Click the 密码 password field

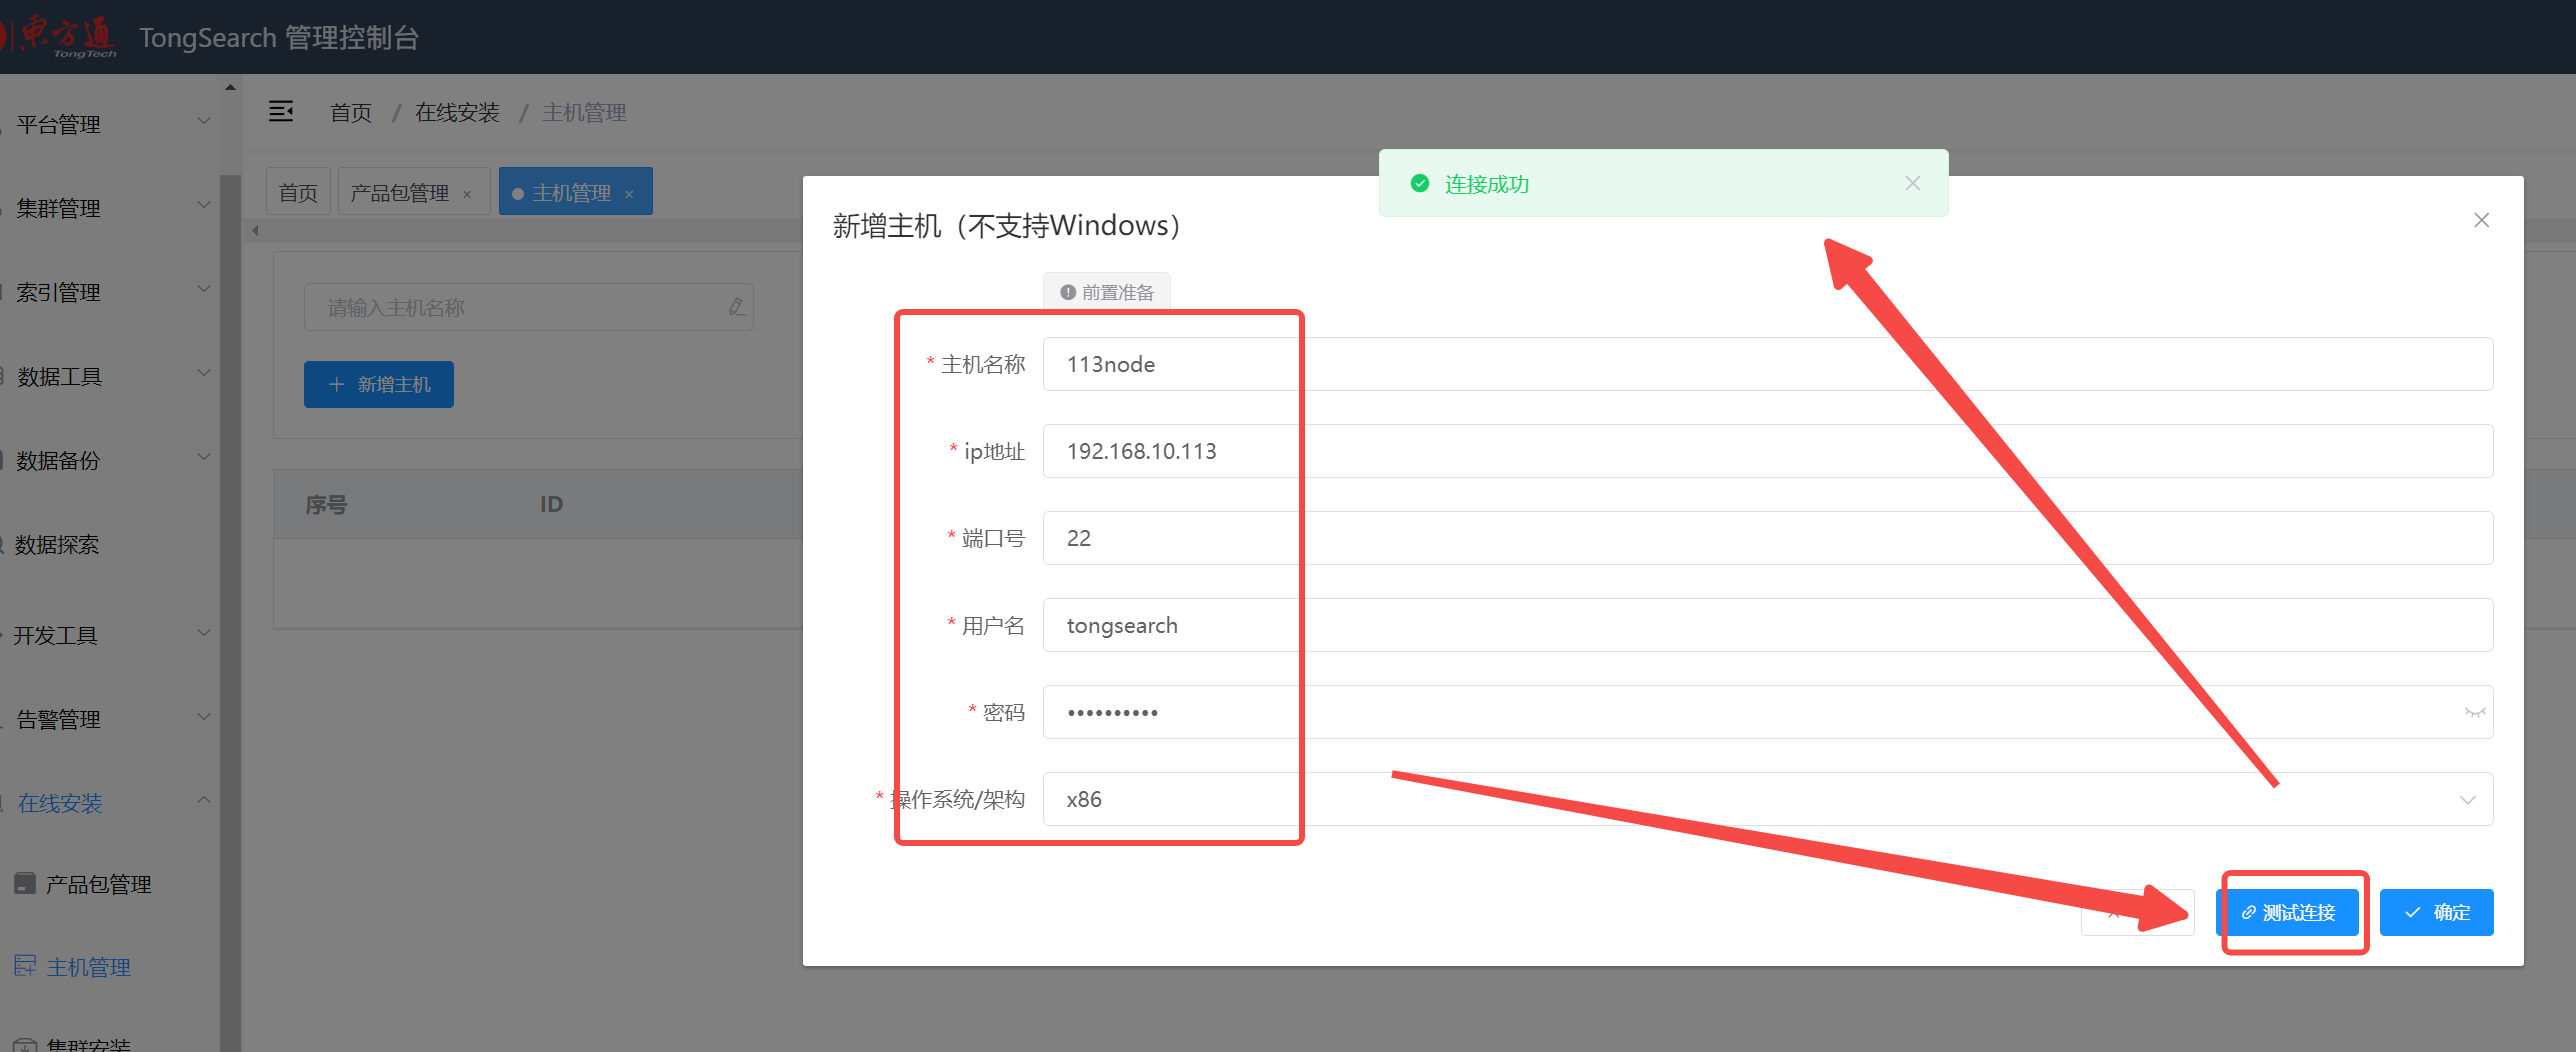pyautogui.click(x=1767, y=712)
